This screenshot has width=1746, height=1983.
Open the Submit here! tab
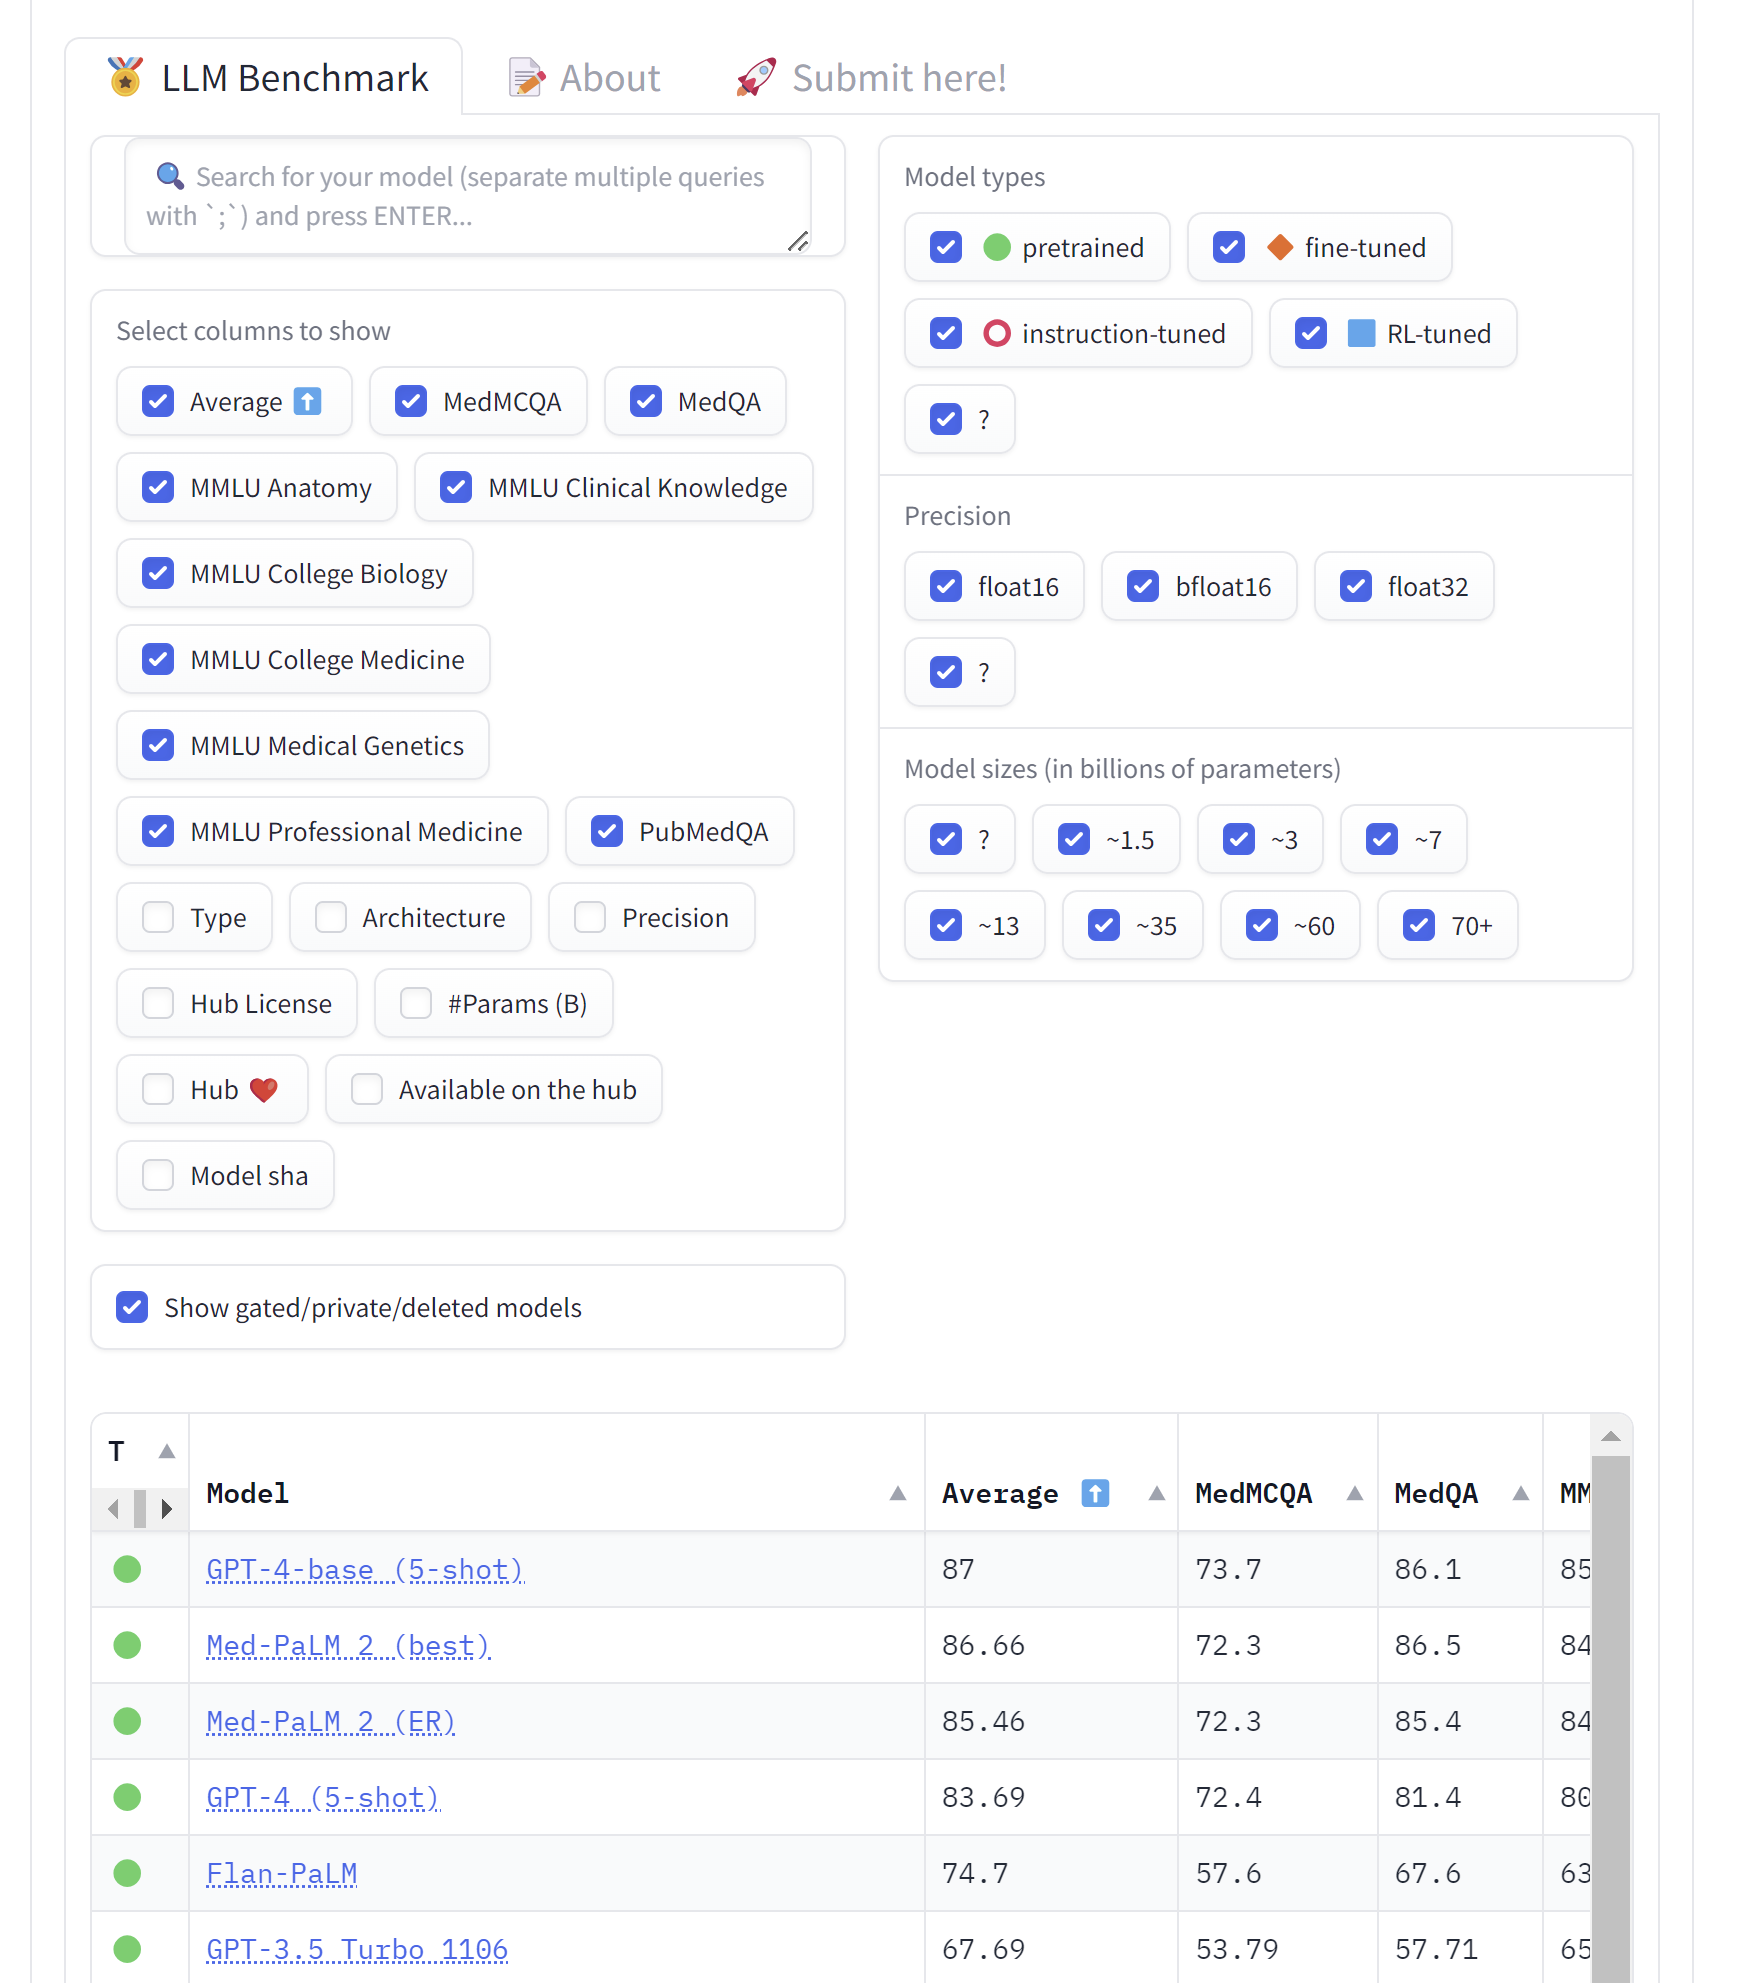[871, 78]
